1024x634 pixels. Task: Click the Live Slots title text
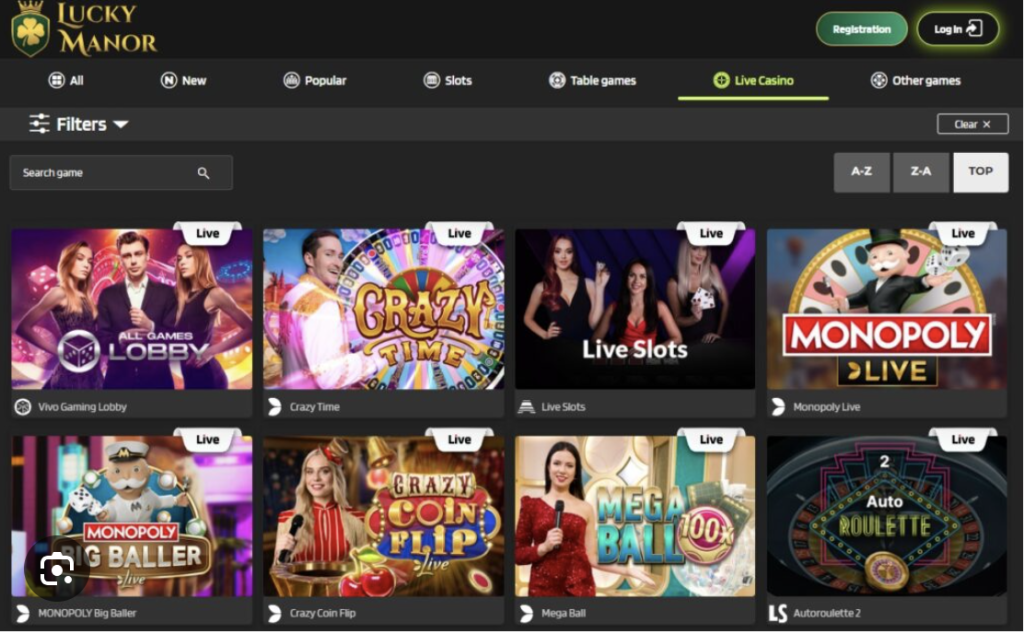coord(564,407)
